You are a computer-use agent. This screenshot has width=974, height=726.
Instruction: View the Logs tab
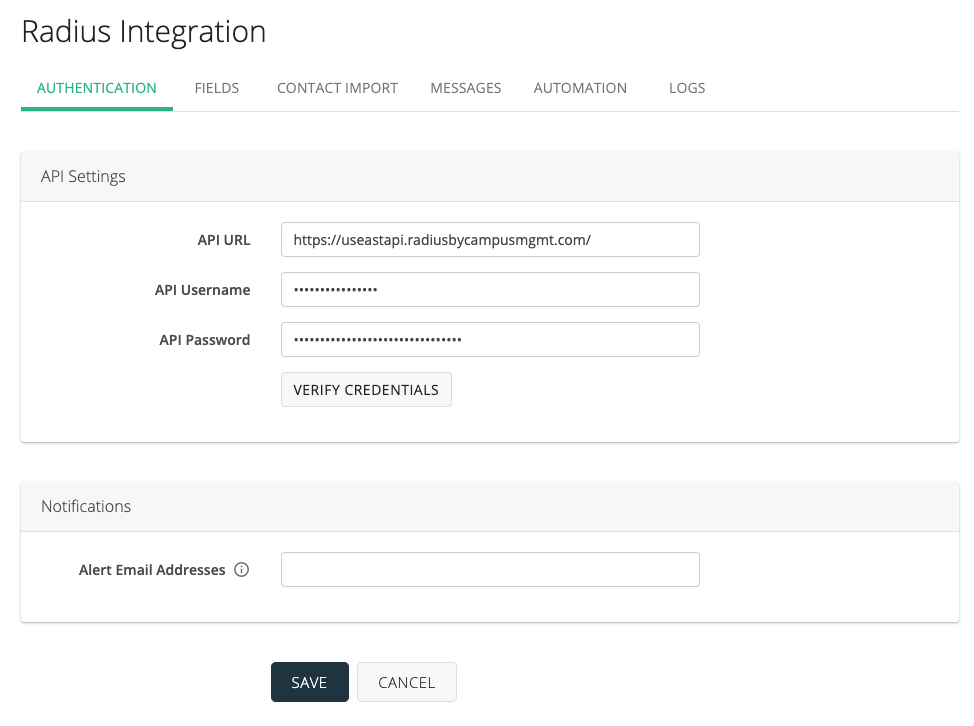tap(687, 88)
